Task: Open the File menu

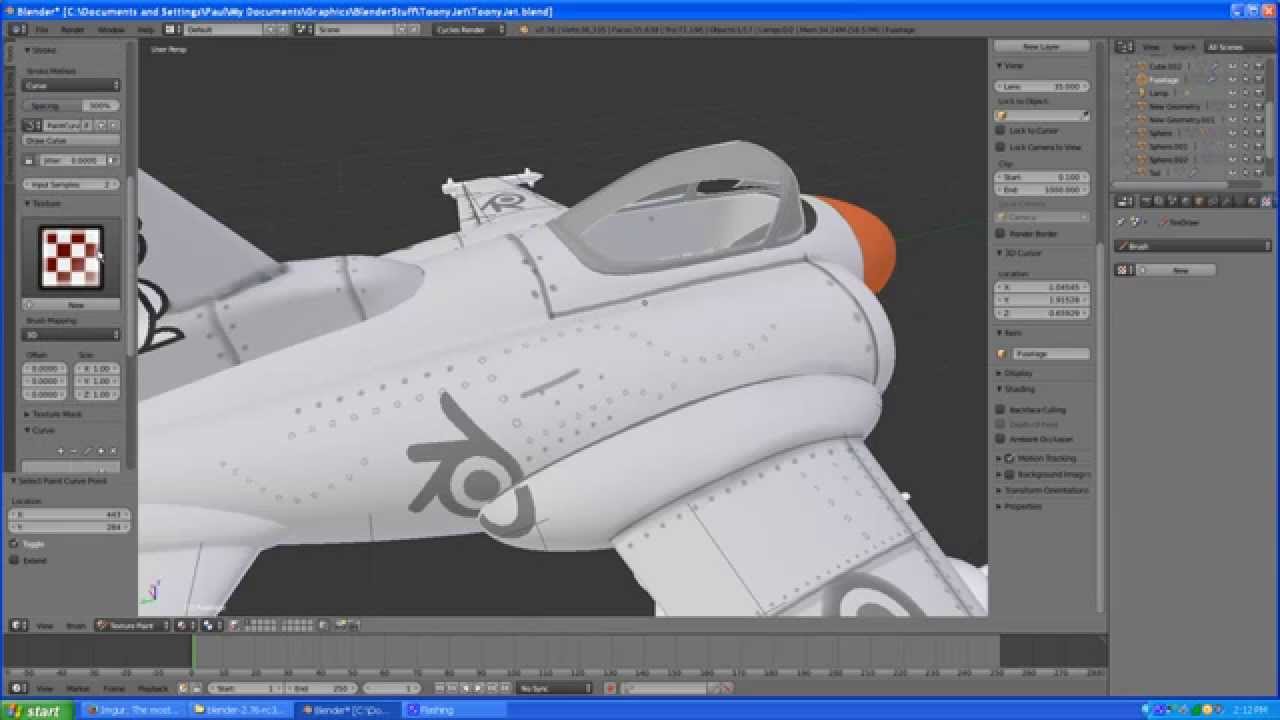Action: [x=42, y=29]
